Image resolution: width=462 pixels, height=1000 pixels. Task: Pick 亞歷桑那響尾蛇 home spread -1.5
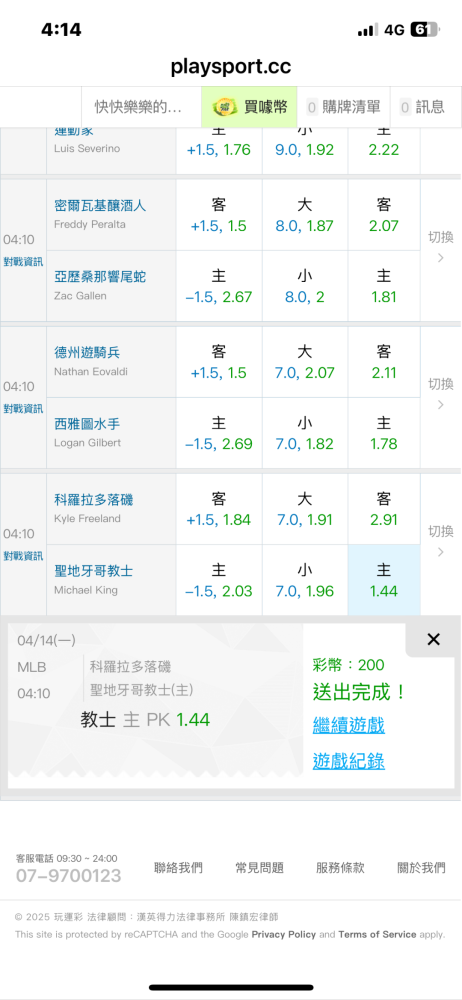coord(218,286)
